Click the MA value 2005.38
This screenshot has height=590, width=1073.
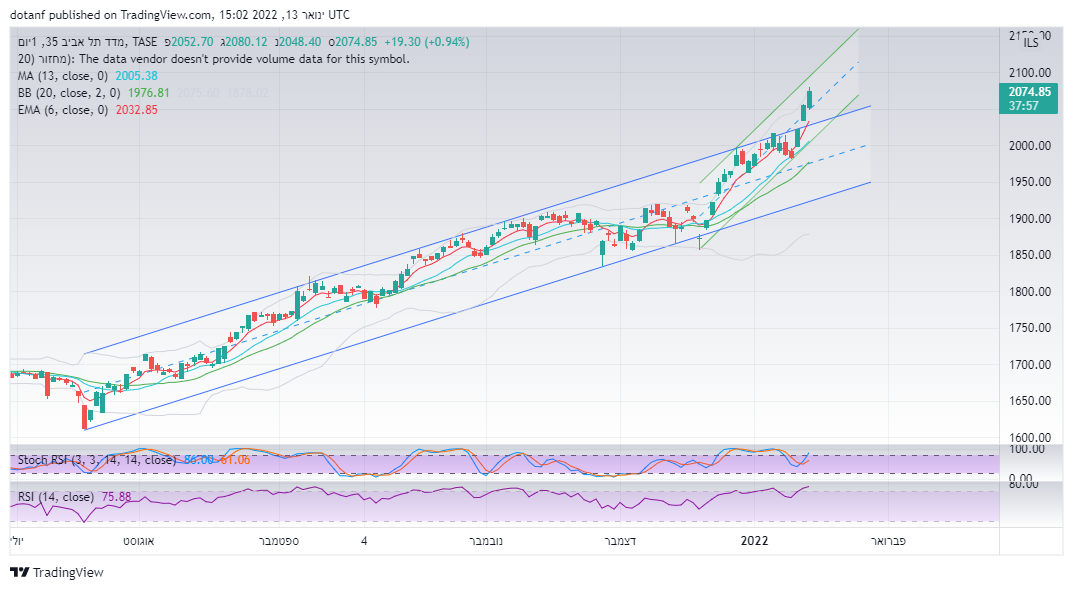136,76
